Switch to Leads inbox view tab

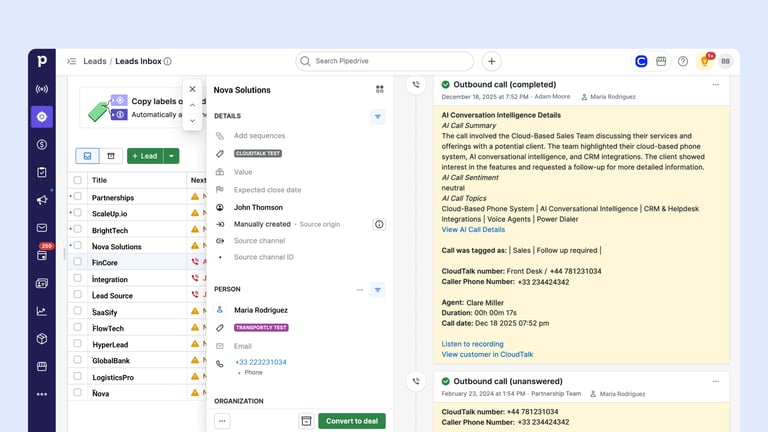[x=87, y=156]
